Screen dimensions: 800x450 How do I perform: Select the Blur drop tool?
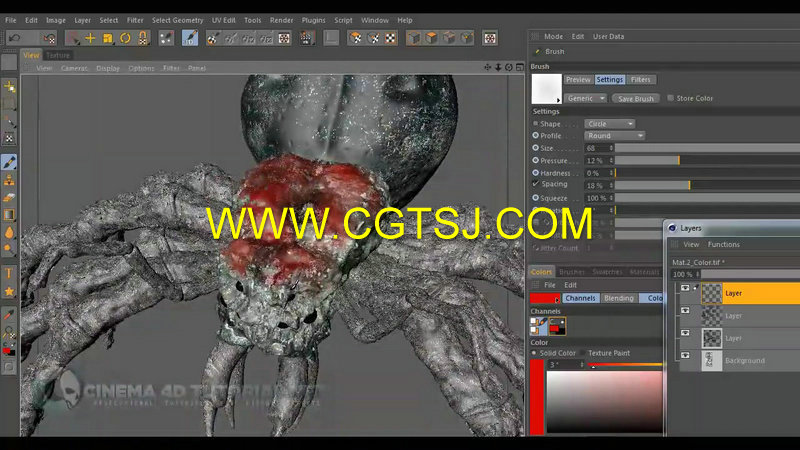[x=9, y=232]
